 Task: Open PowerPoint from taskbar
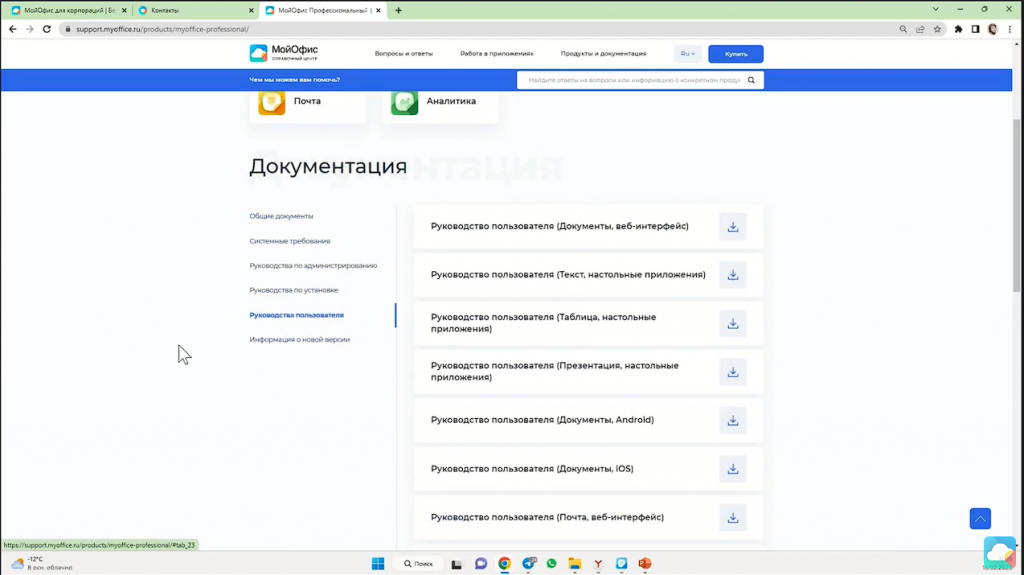[x=645, y=563]
